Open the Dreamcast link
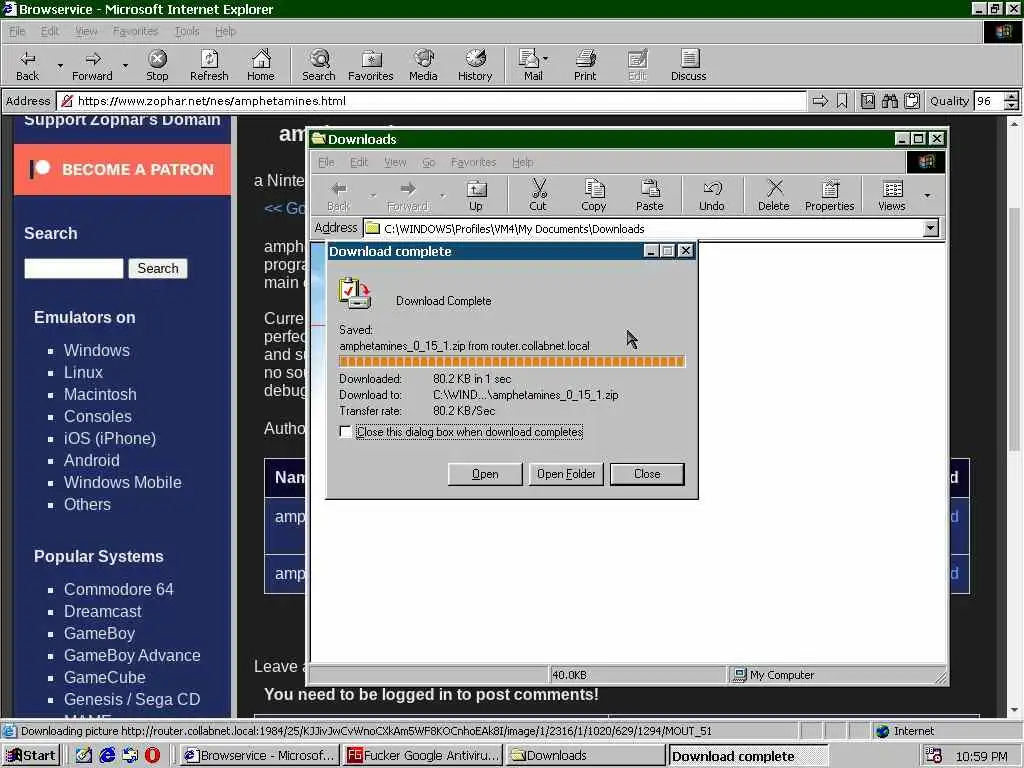 [103, 611]
